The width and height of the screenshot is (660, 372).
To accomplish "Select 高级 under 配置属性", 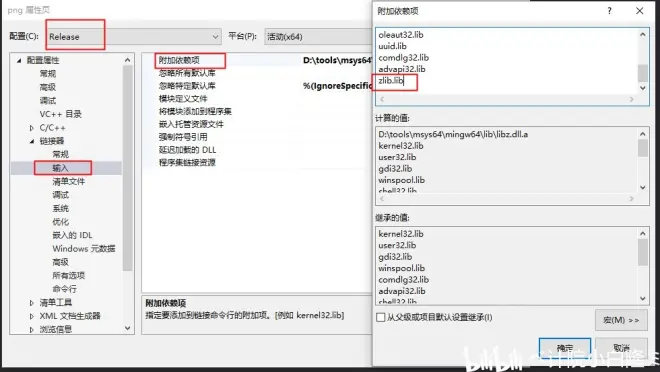I will [48, 87].
